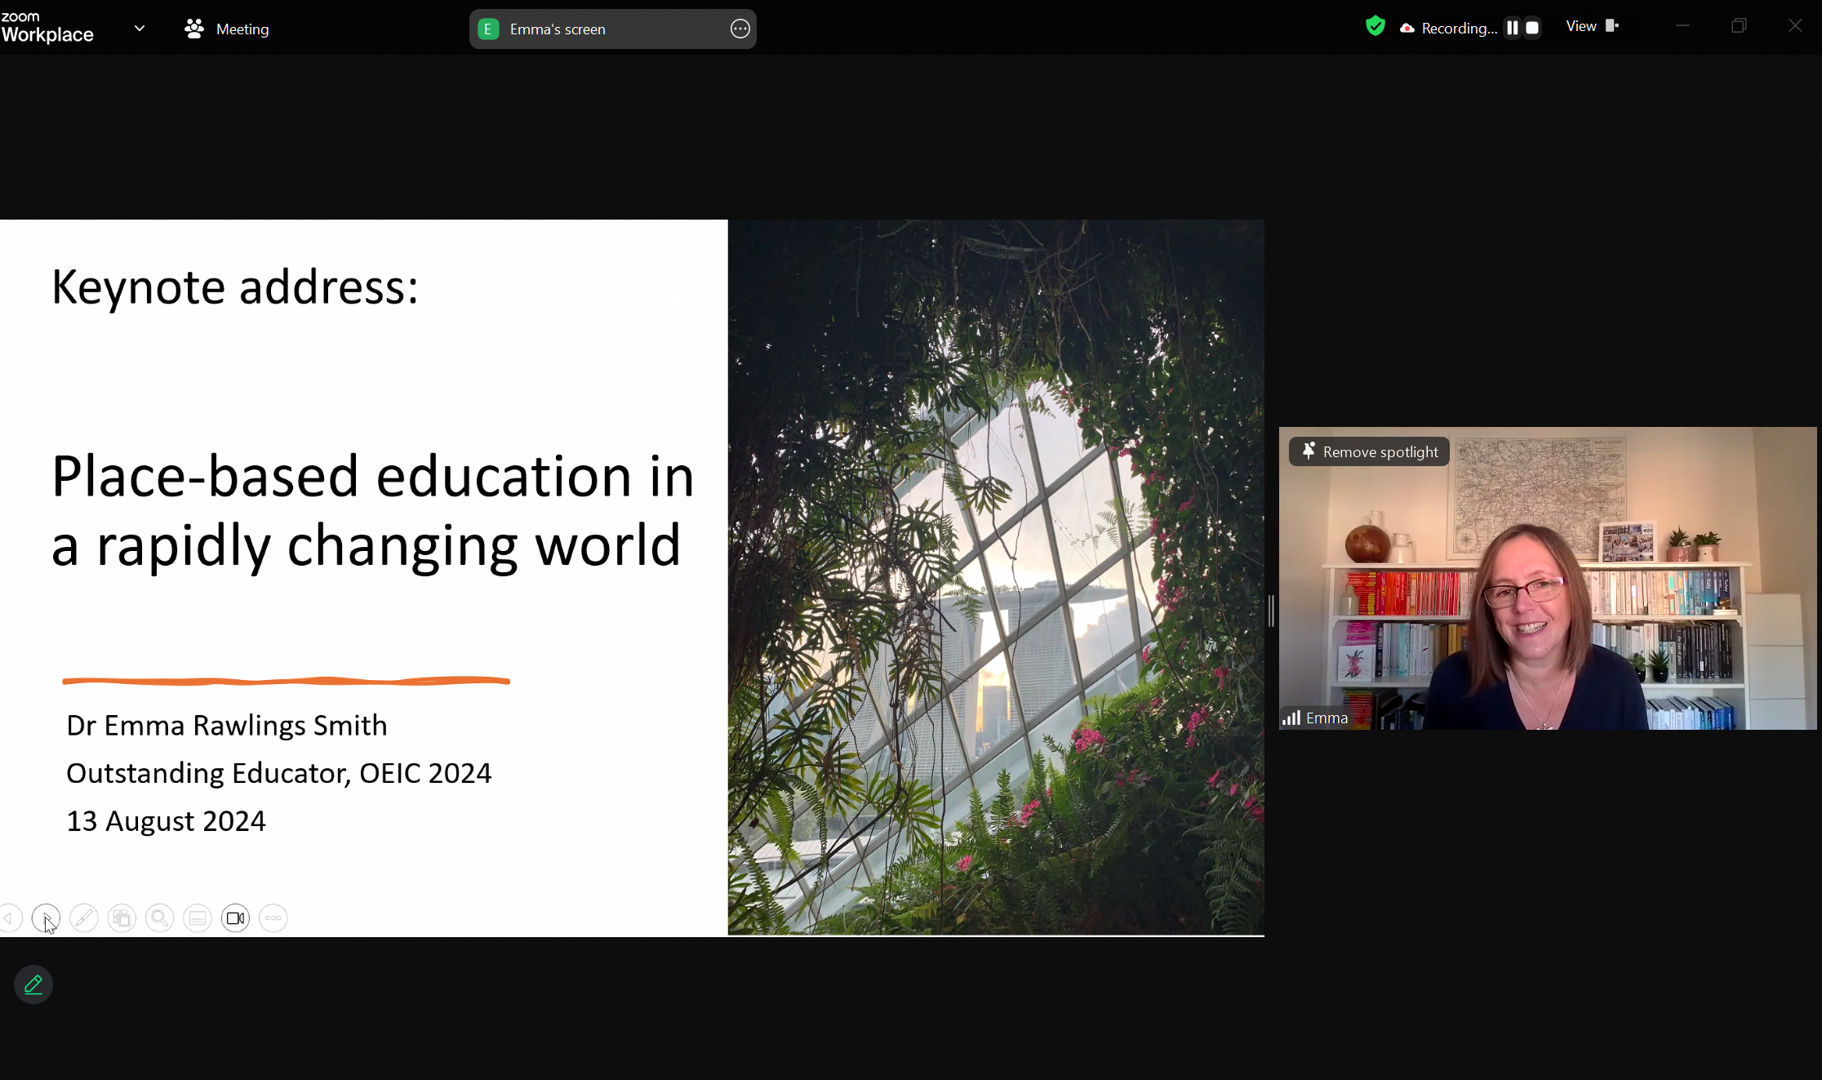Click the green E avatar

coord(488,29)
